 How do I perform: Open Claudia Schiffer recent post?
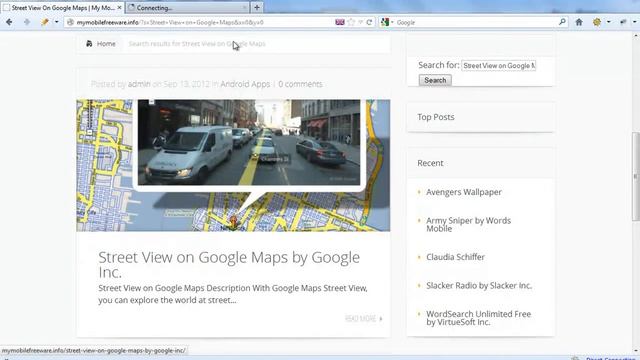coord(456,257)
